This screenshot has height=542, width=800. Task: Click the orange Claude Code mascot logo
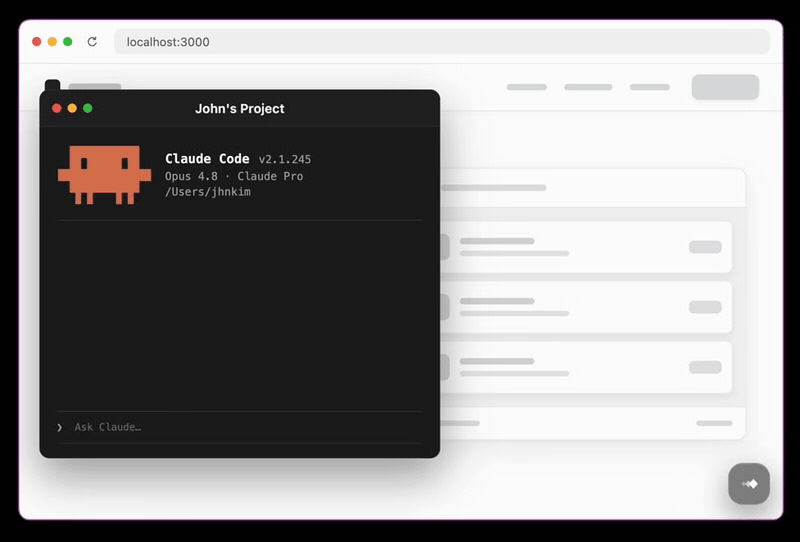[x=105, y=175]
